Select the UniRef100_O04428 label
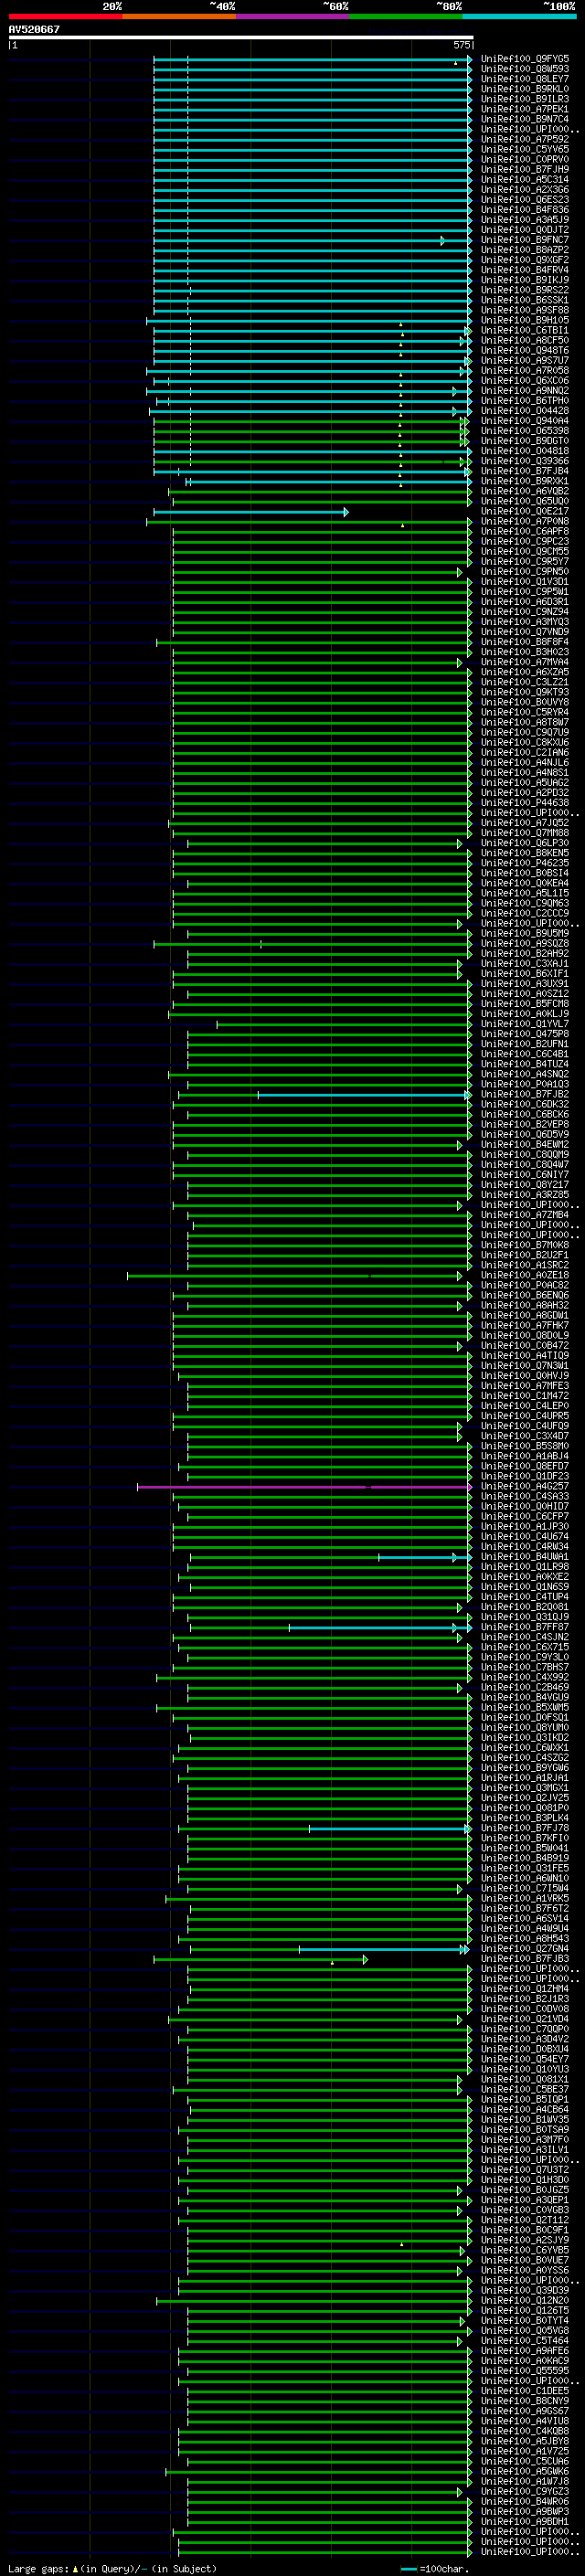The width and height of the screenshot is (585, 2576). pyautogui.click(x=525, y=411)
